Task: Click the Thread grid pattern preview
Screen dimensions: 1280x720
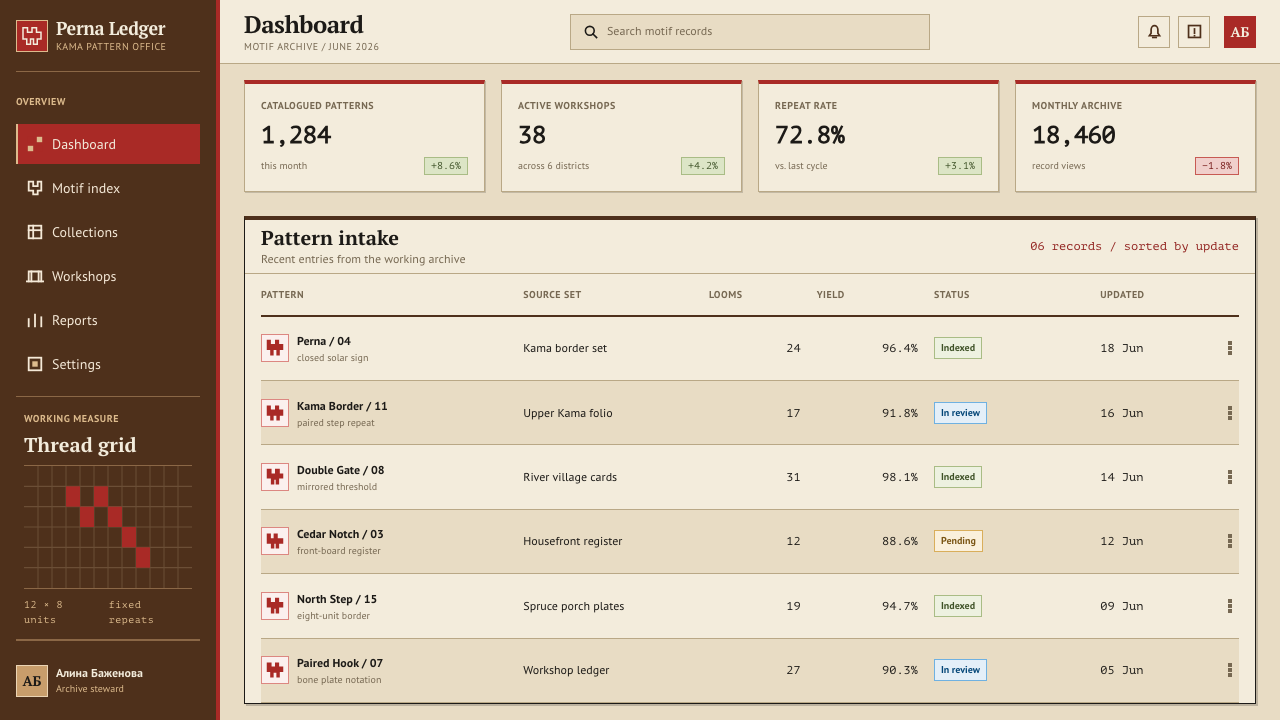Action: (x=108, y=527)
